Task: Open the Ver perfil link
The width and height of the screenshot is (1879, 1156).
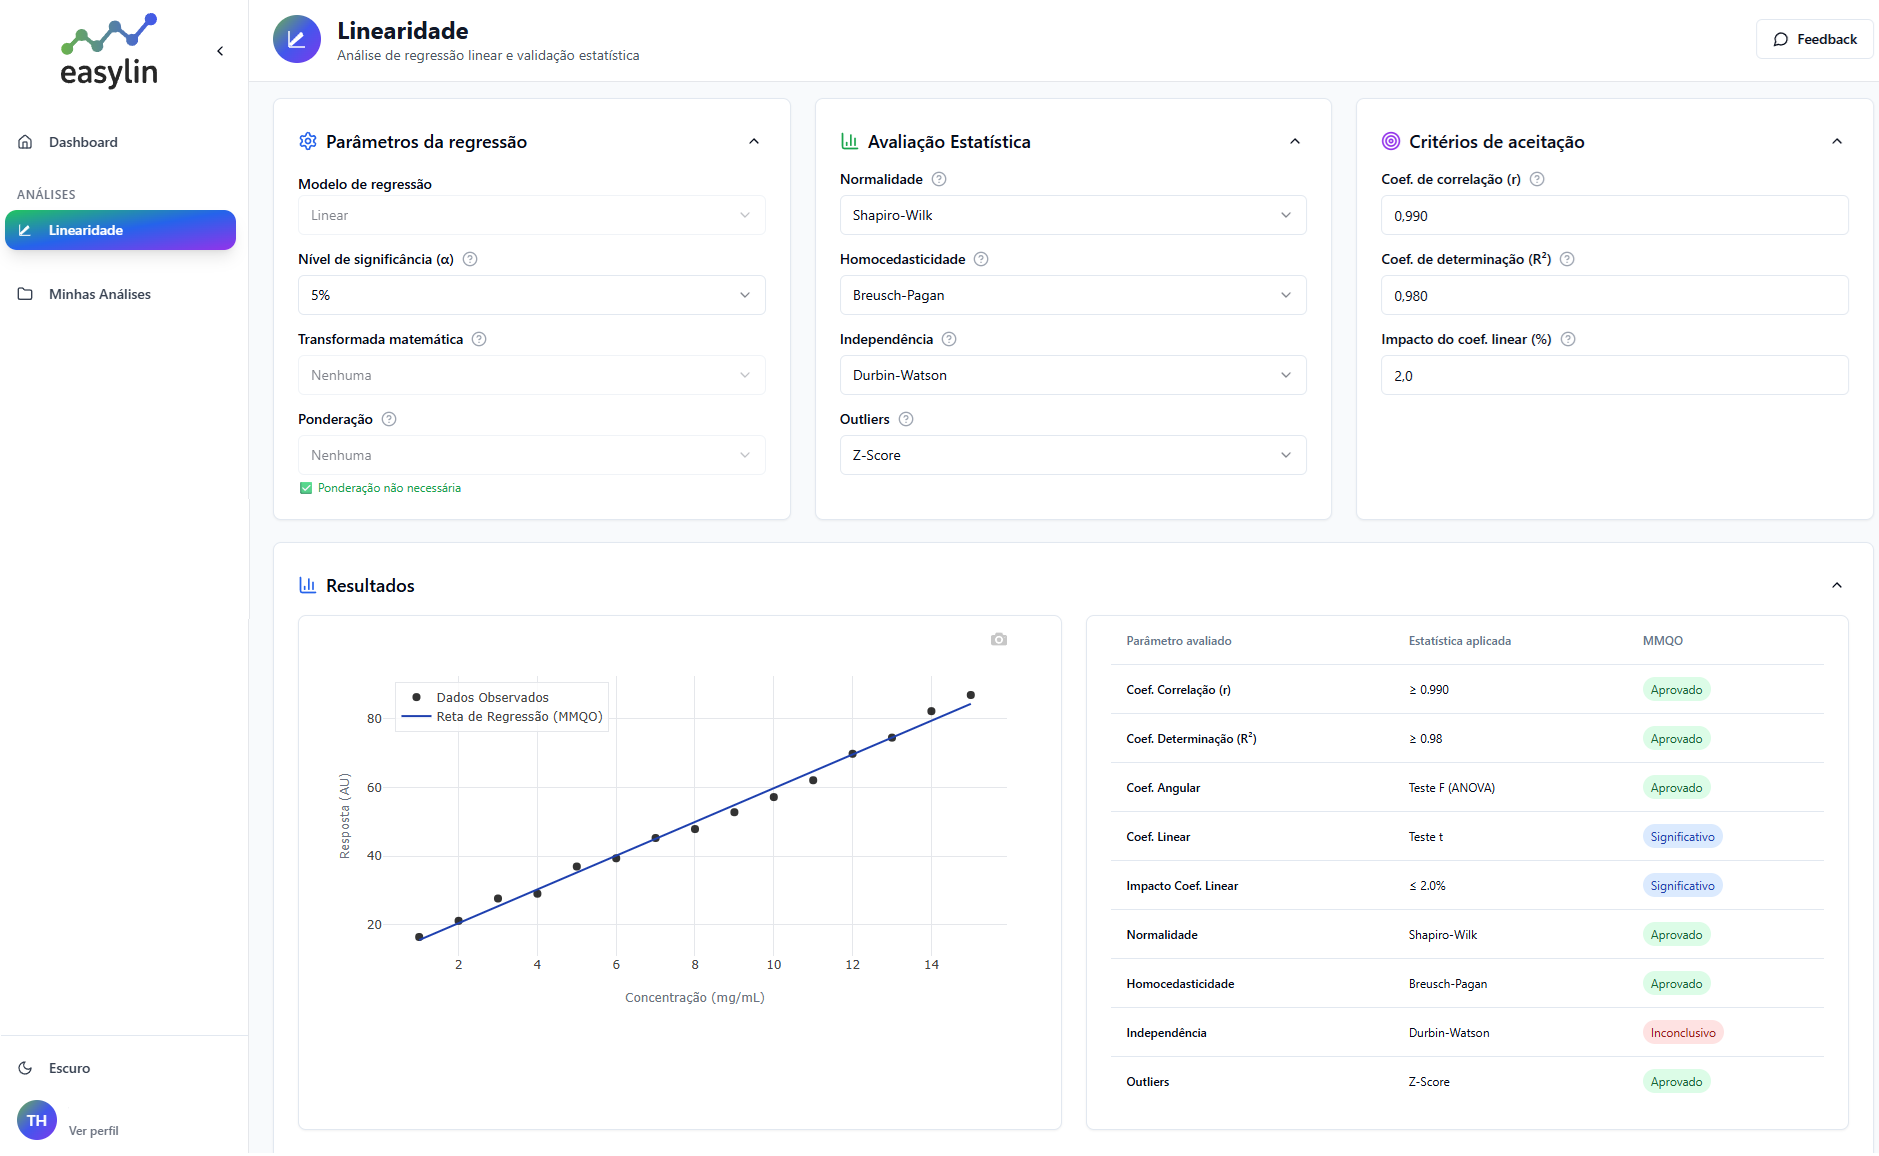Action: pyautogui.click(x=93, y=1130)
